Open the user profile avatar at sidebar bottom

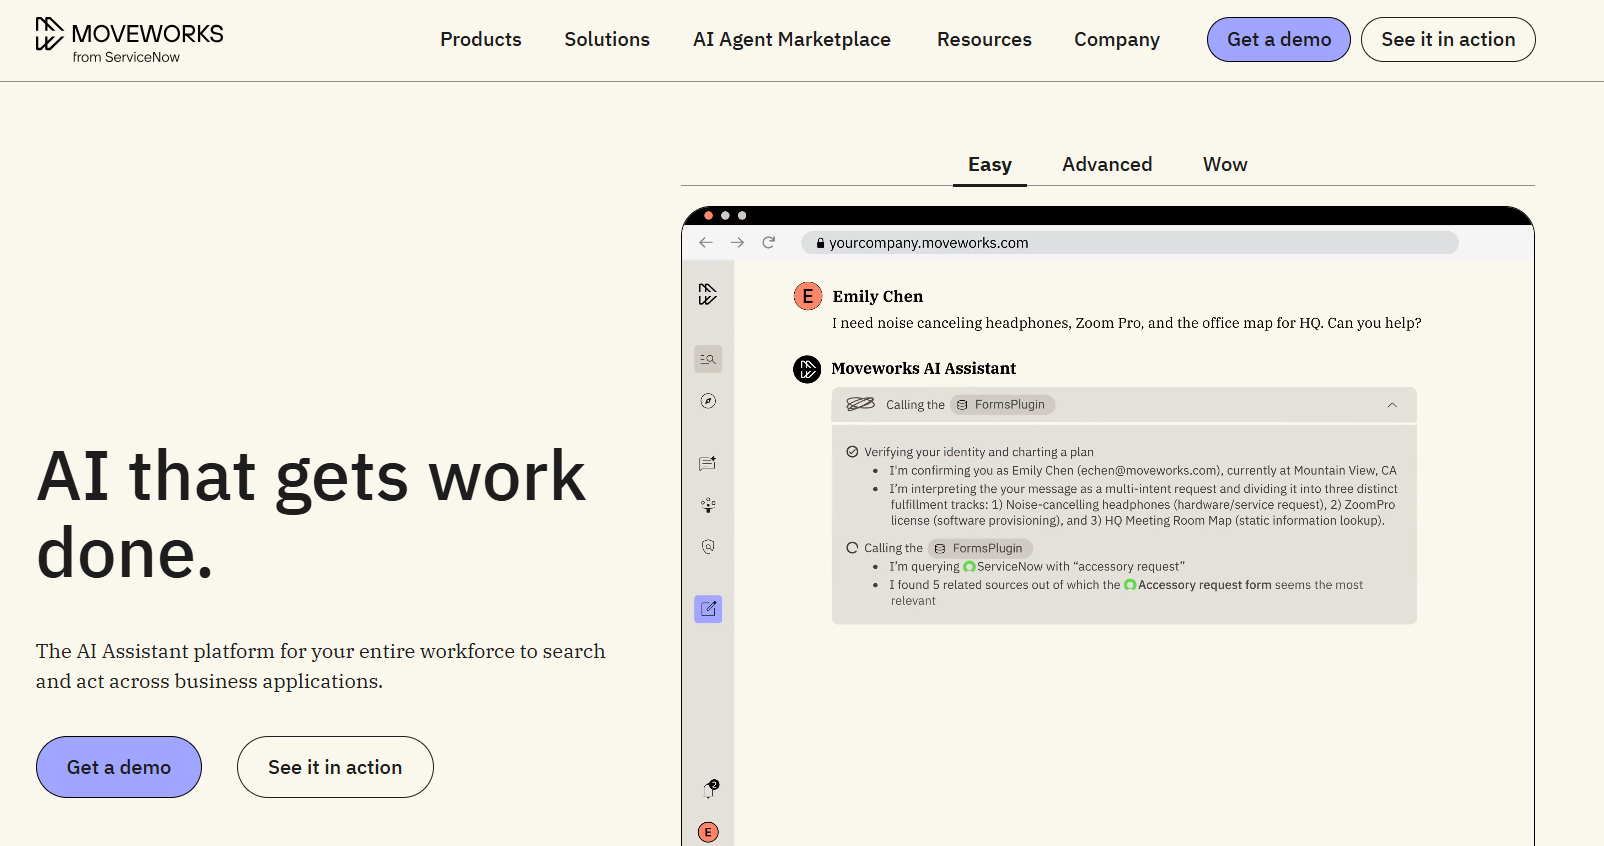[x=708, y=832]
